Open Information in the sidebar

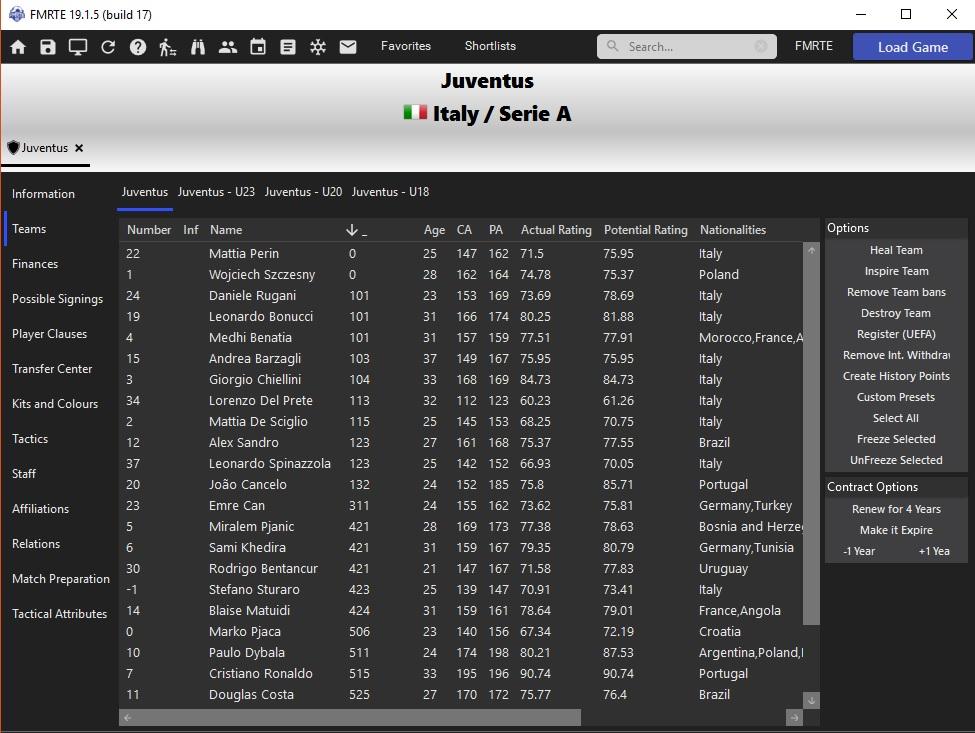(x=44, y=194)
